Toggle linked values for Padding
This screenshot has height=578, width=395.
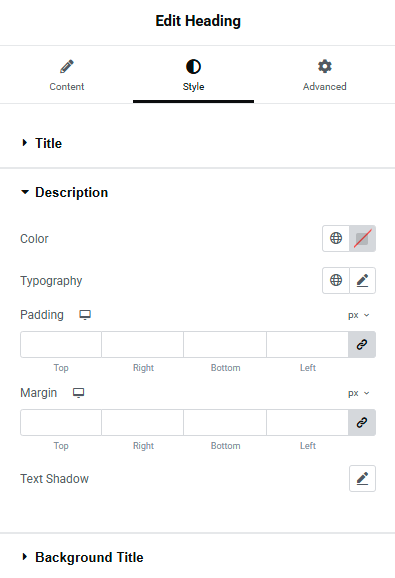point(362,344)
